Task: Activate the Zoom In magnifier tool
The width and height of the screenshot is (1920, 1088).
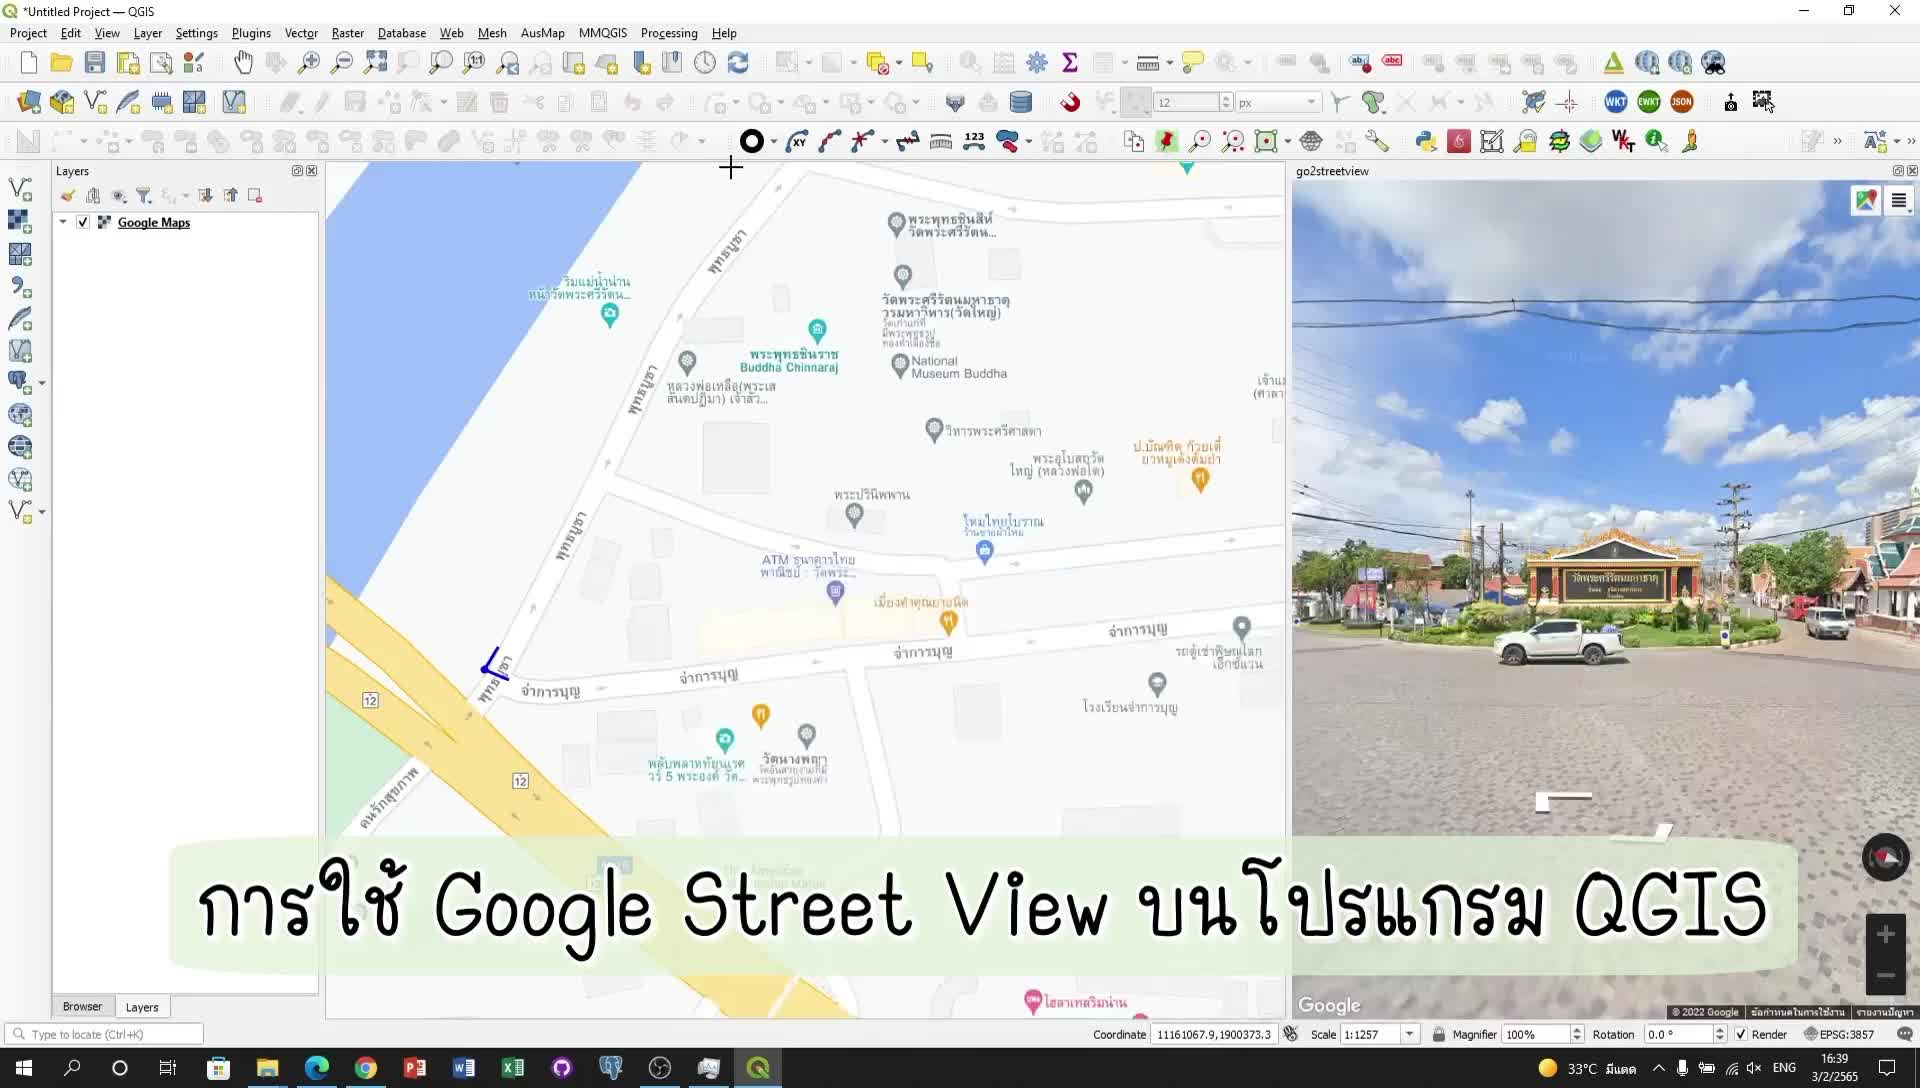Action: pyautogui.click(x=309, y=63)
